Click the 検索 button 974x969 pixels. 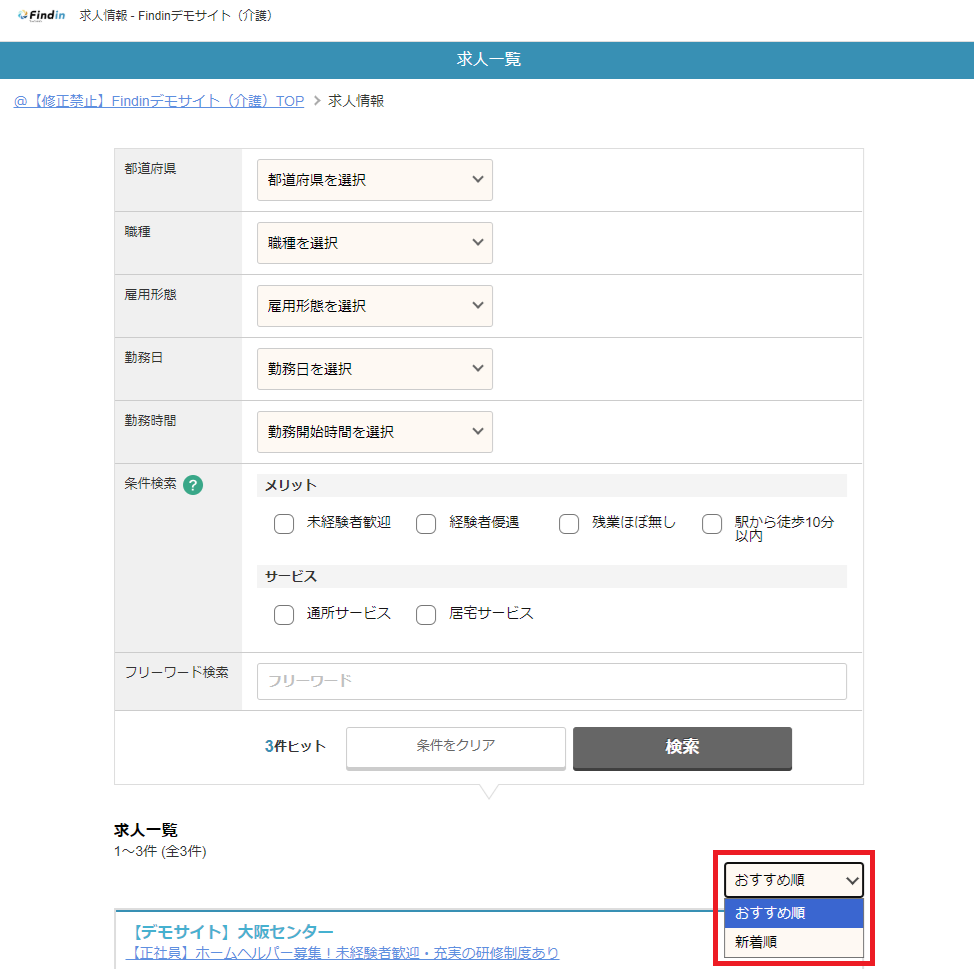point(682,748)
